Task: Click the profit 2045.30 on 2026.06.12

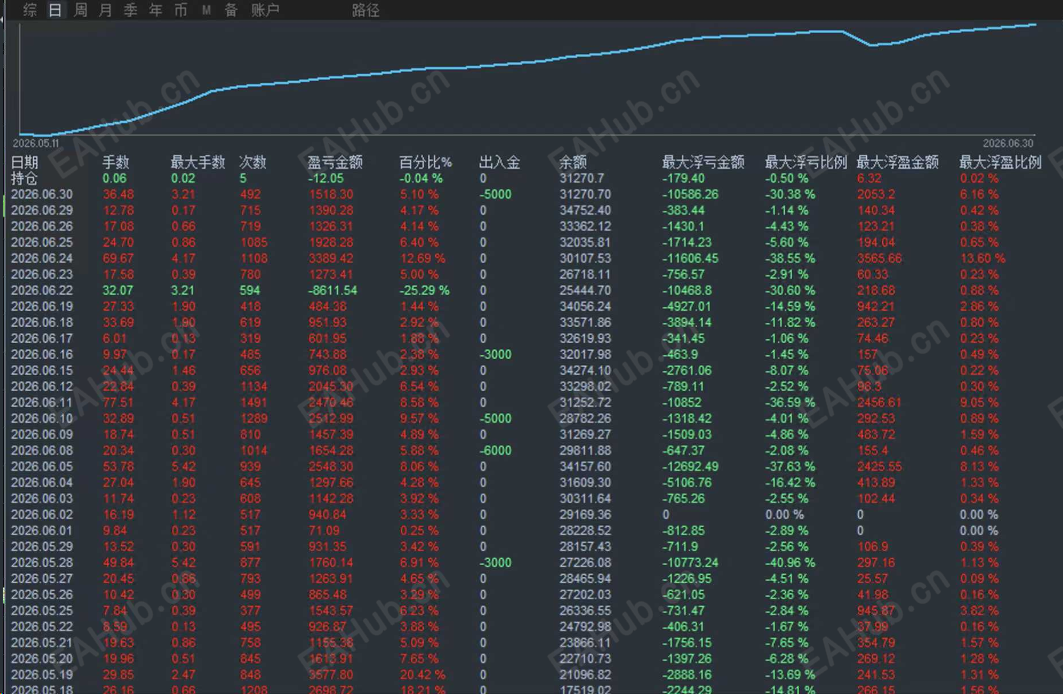Action: (331, 387)
